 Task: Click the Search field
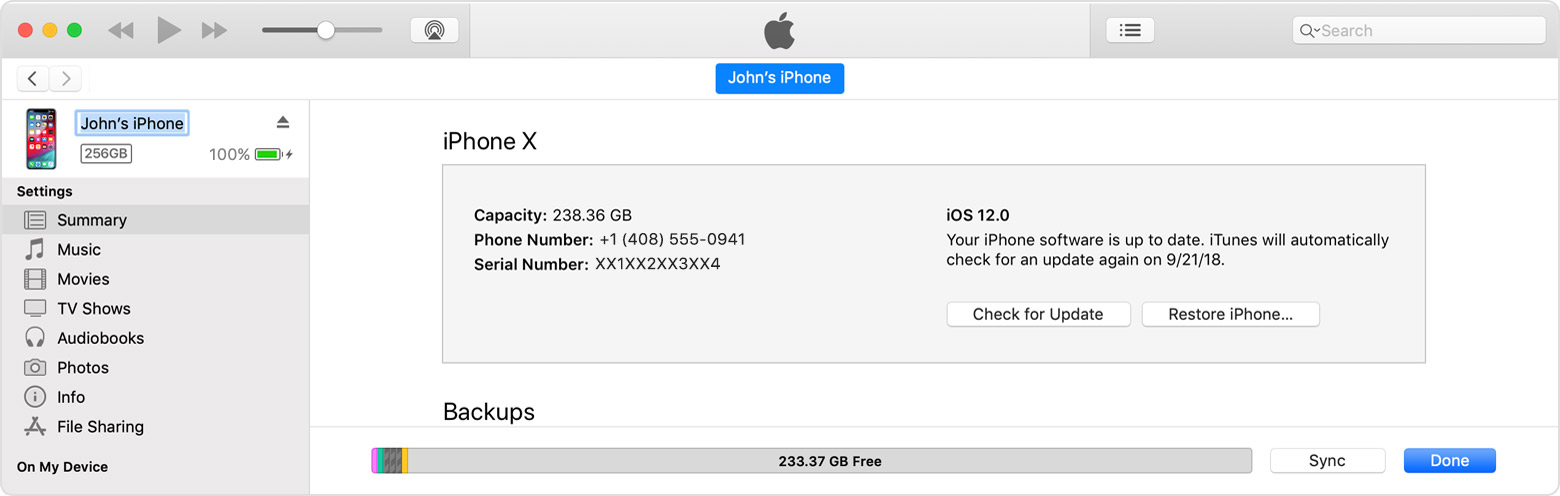[x=1419, y=30]
